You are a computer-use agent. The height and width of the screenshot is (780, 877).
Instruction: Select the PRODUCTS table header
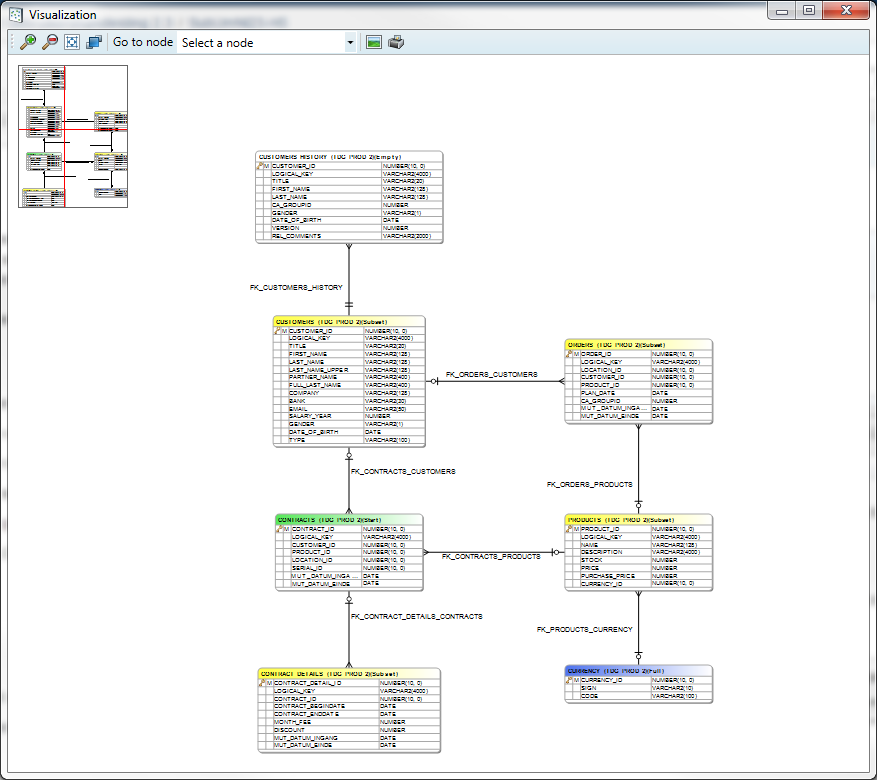click(x=638, y=520)
